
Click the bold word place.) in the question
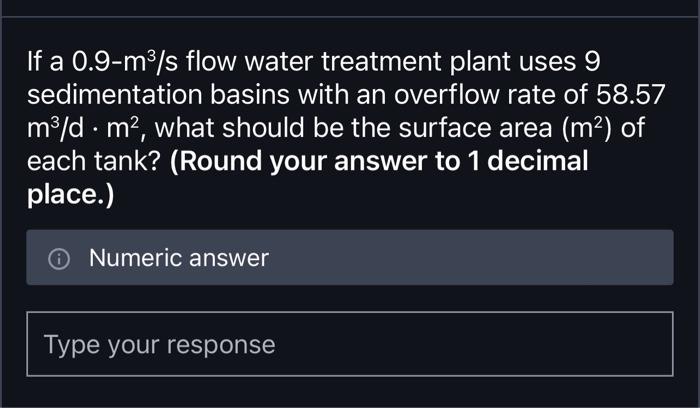tap(70, 193)
